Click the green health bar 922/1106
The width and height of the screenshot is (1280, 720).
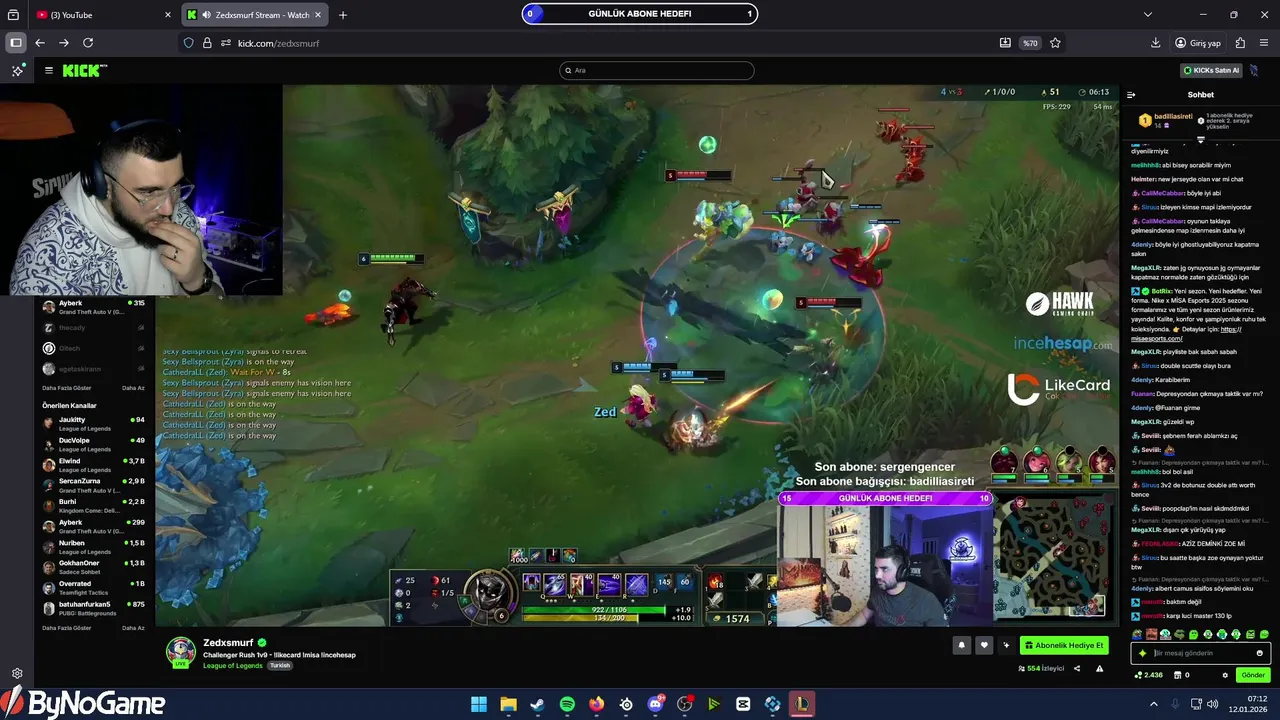click(x=595, y=609)
